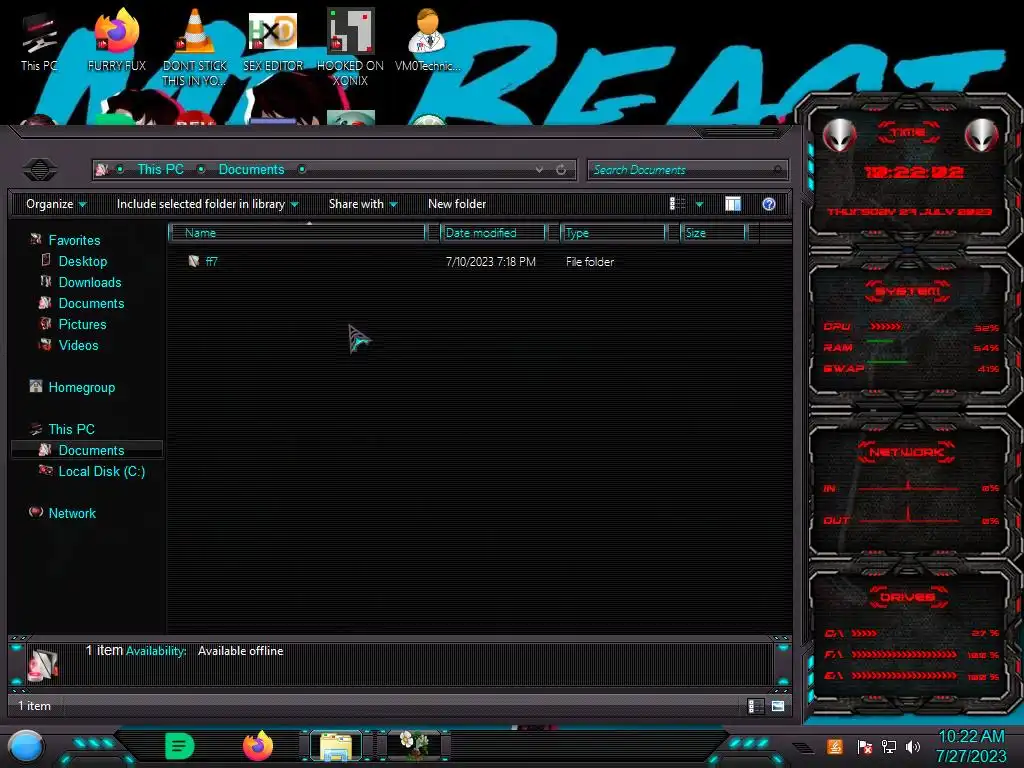Click the Homegroup tree icon

36,386
